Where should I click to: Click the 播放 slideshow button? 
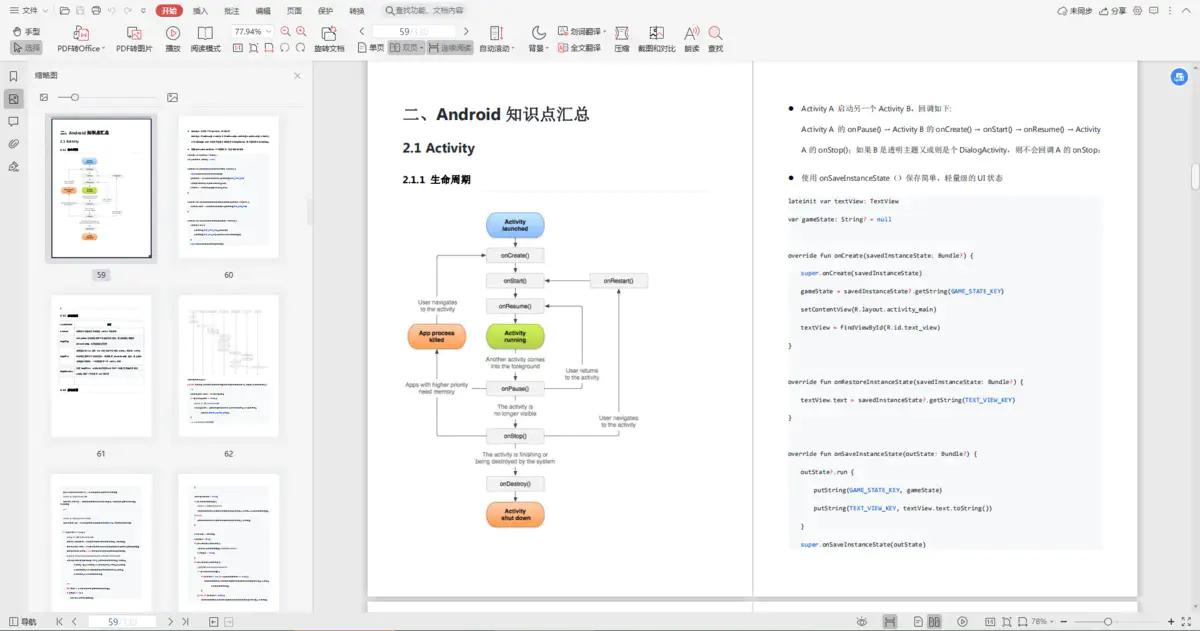tap(173, 39)
